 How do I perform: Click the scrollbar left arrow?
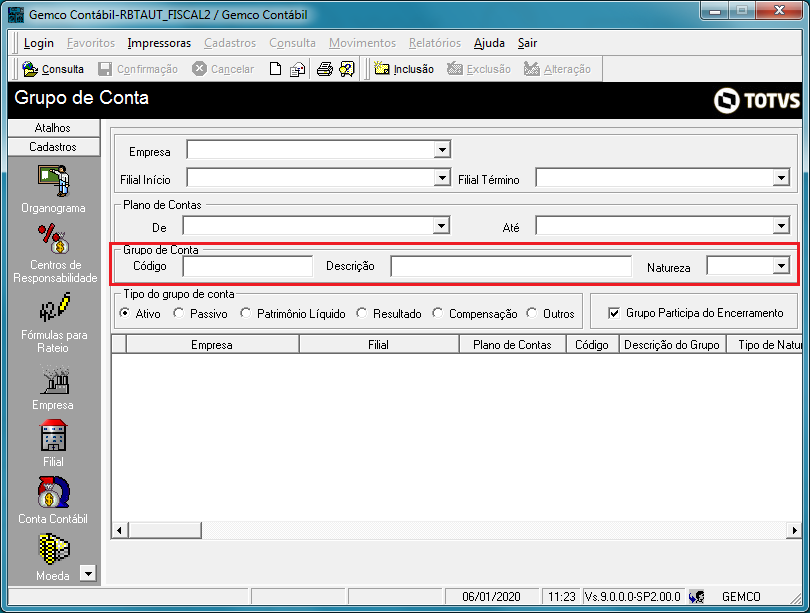click(119, 530)
